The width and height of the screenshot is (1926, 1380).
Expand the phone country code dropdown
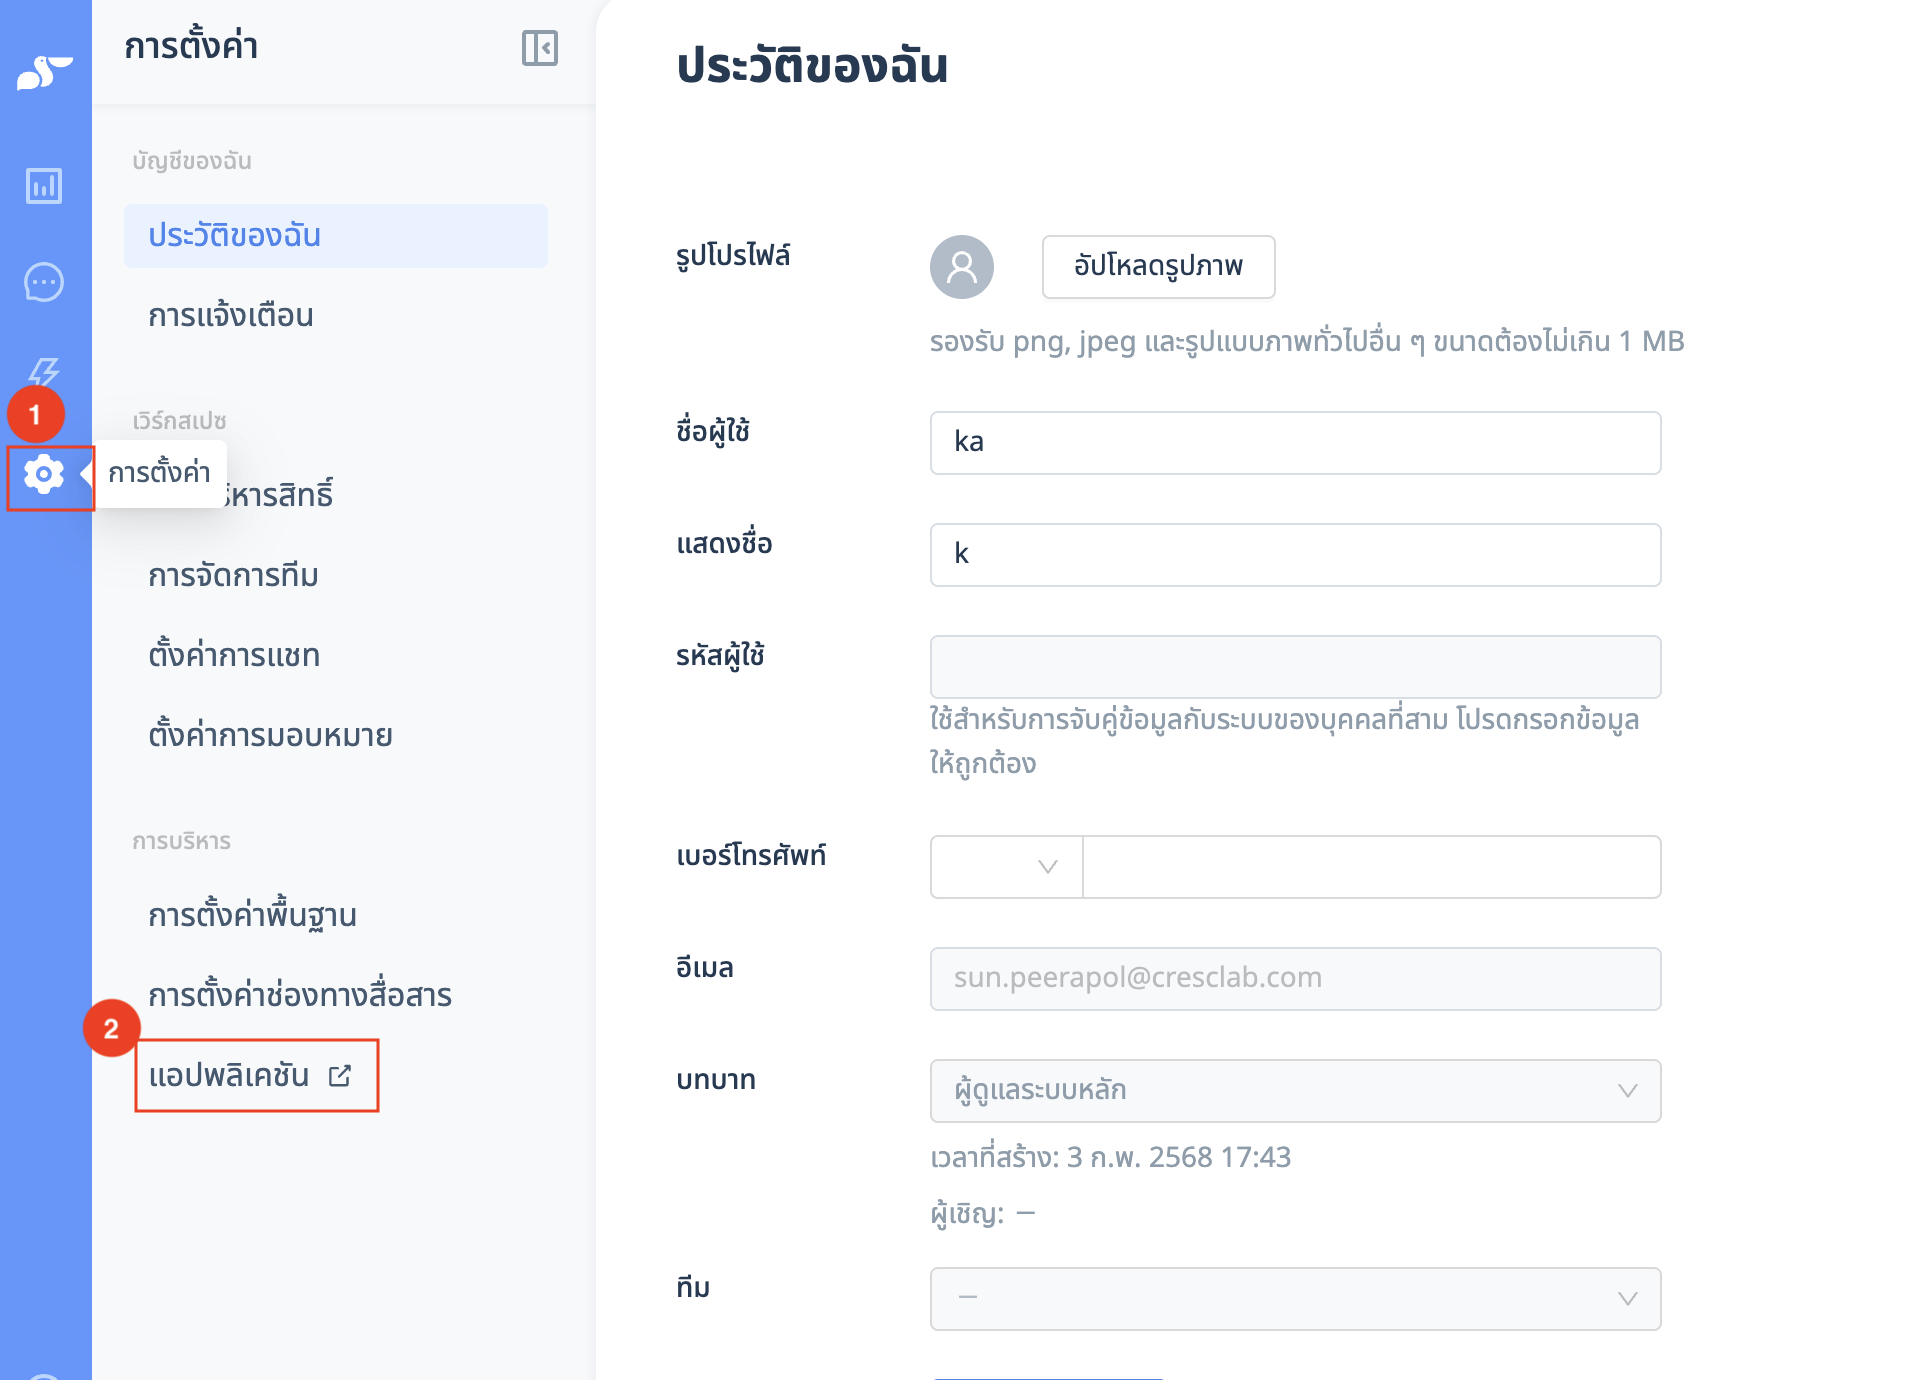(x=1006, y=867)
